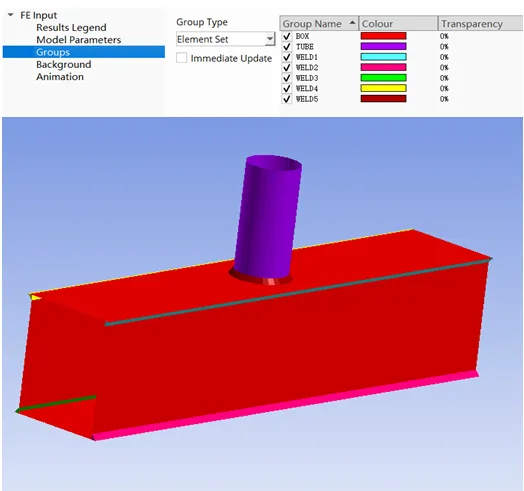Open the Background settings item
The height and width of the screenshot is (491, 524).
click(63, 65)
